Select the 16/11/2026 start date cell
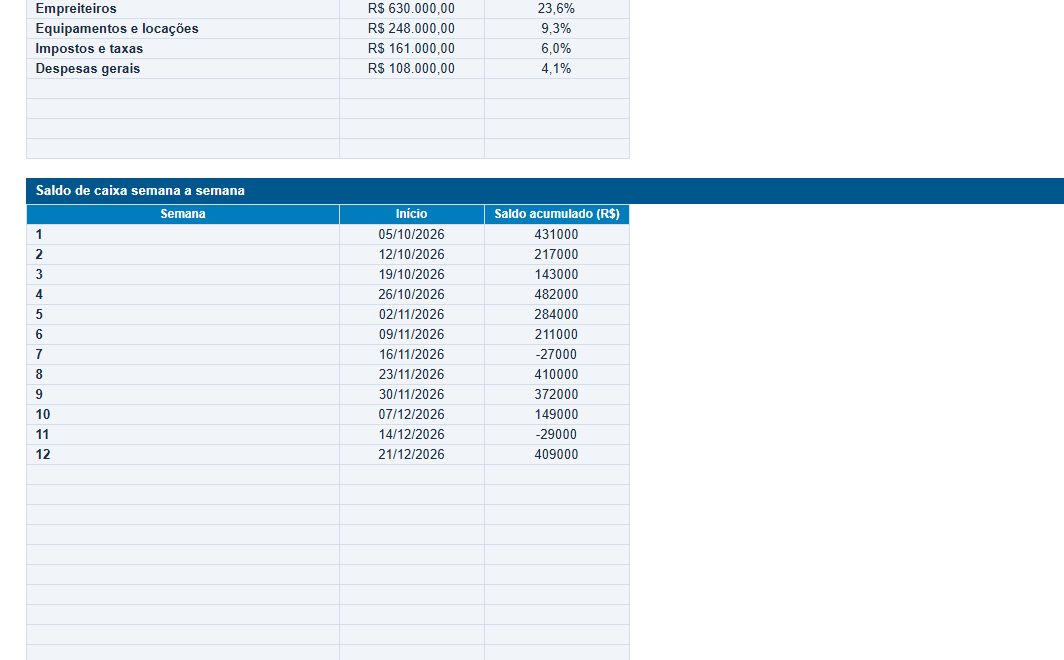The image size is (1064, 660). [412, 355]
